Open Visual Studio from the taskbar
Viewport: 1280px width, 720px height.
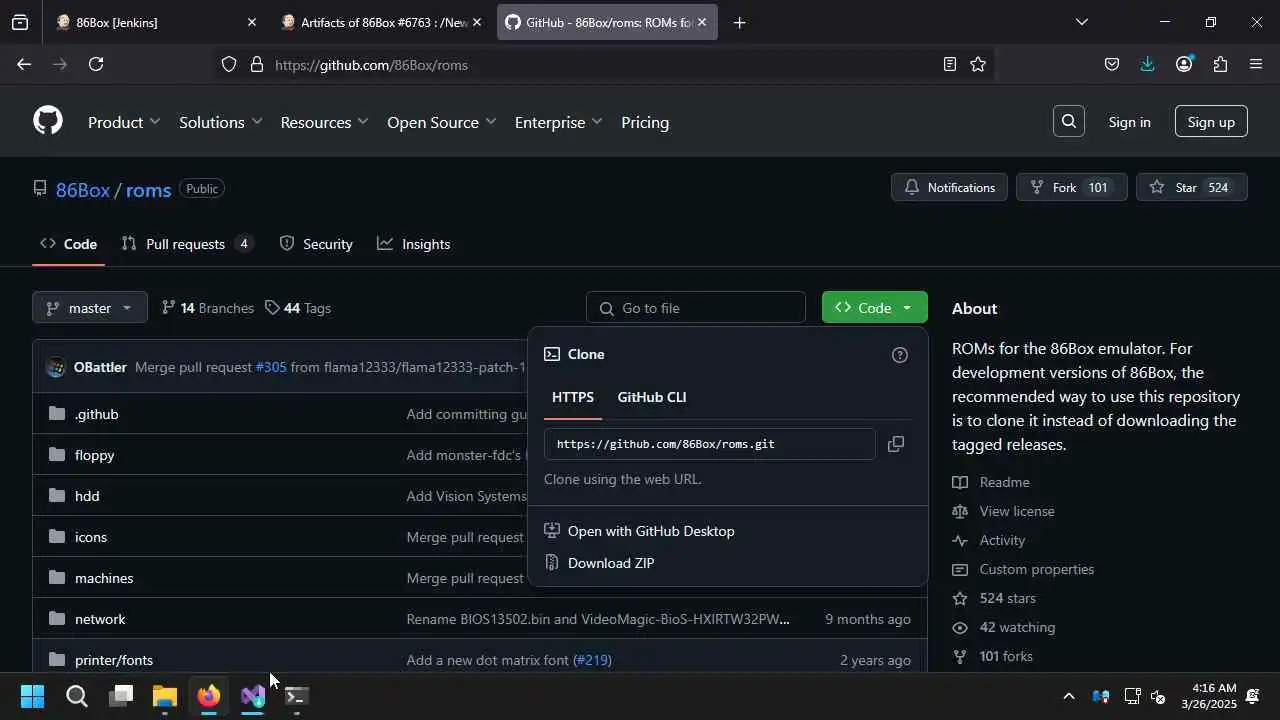[x=253, y=696]
